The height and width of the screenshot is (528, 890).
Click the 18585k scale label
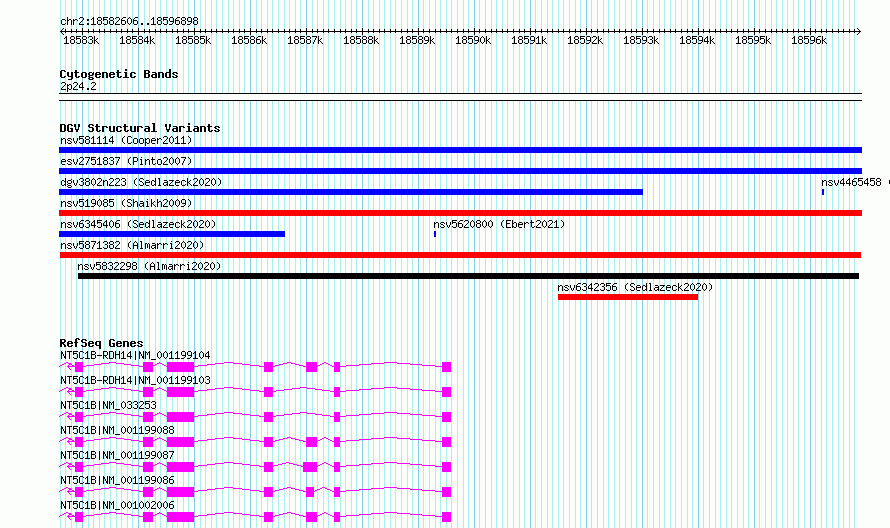click(x=193, y=40)
